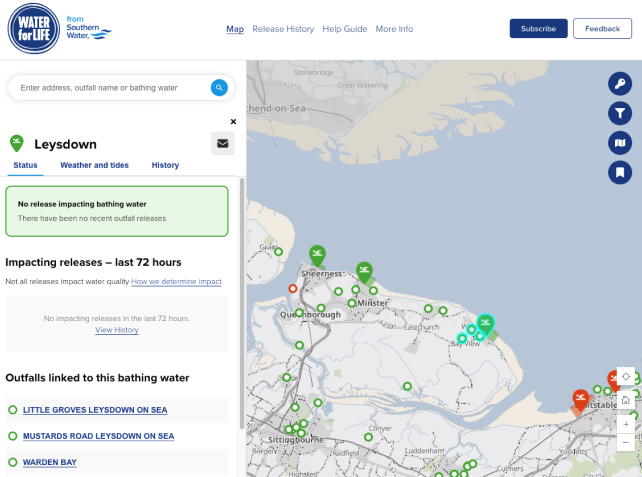The image size is (642, 477).
Task: Click the blue search magnifier button
Action: [219, 88]
